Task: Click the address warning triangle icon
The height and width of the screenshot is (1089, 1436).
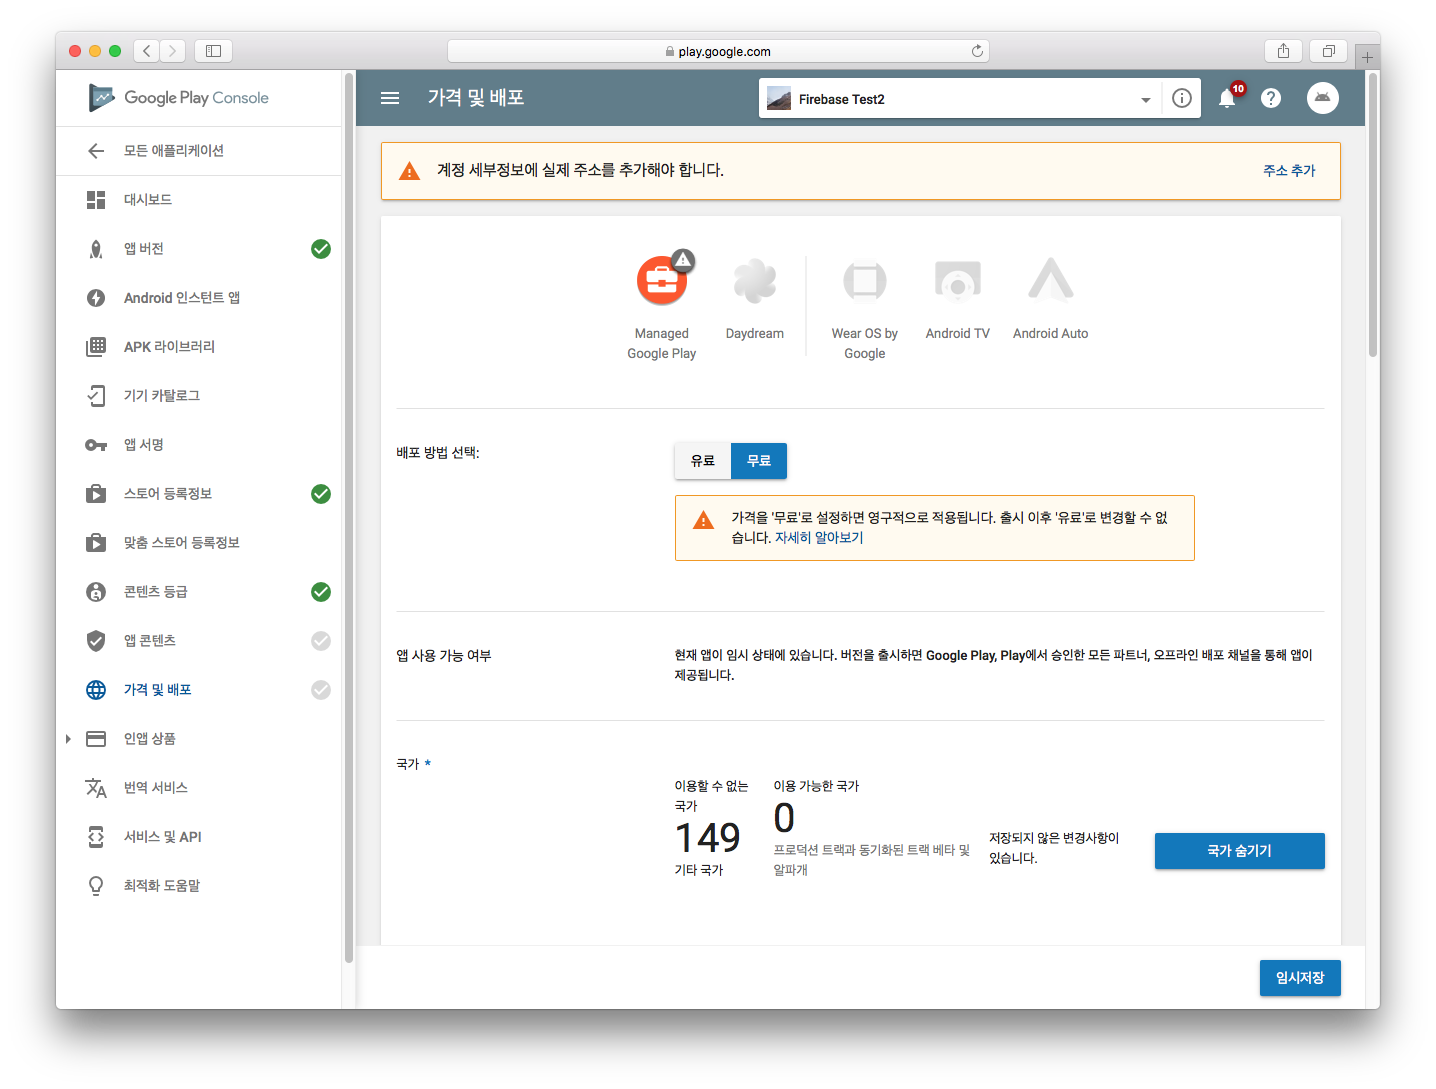Action: [x=410, y=171]
